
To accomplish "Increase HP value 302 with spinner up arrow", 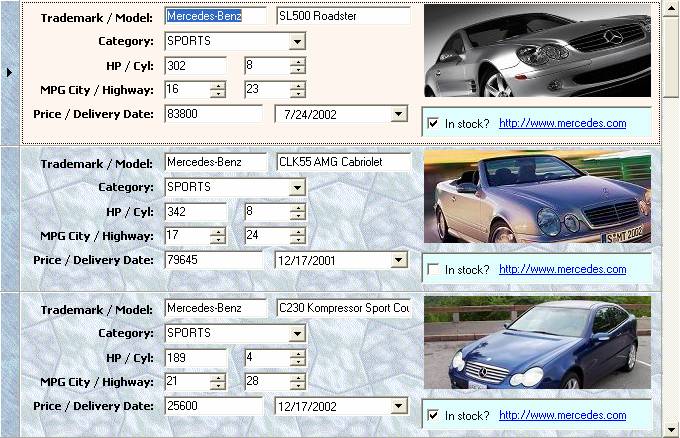I will coord(218,62).
